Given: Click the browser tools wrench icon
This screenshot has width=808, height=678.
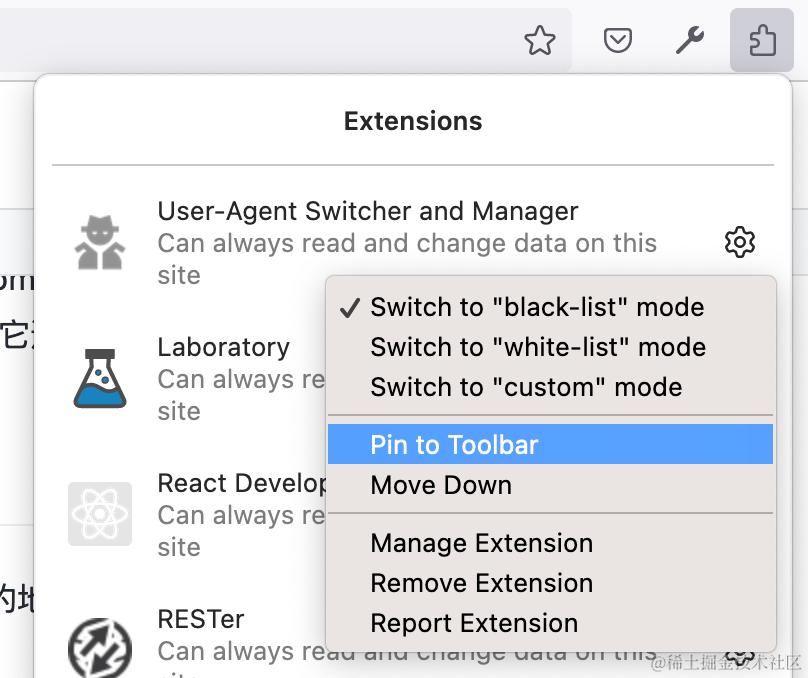Looking at the screenshot, I should coord(690,40).
